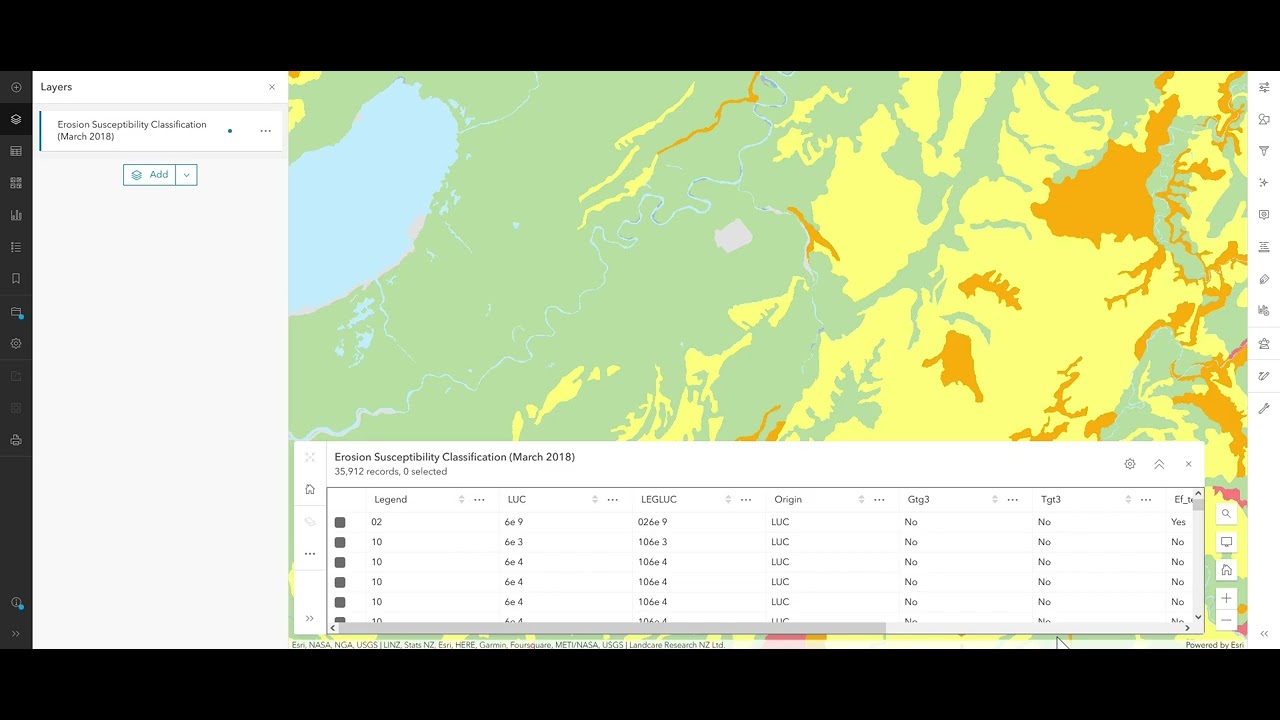Click table vertical scrollbar down arrow
This screenshot has width=1280, height=720.
point(1198,617)
